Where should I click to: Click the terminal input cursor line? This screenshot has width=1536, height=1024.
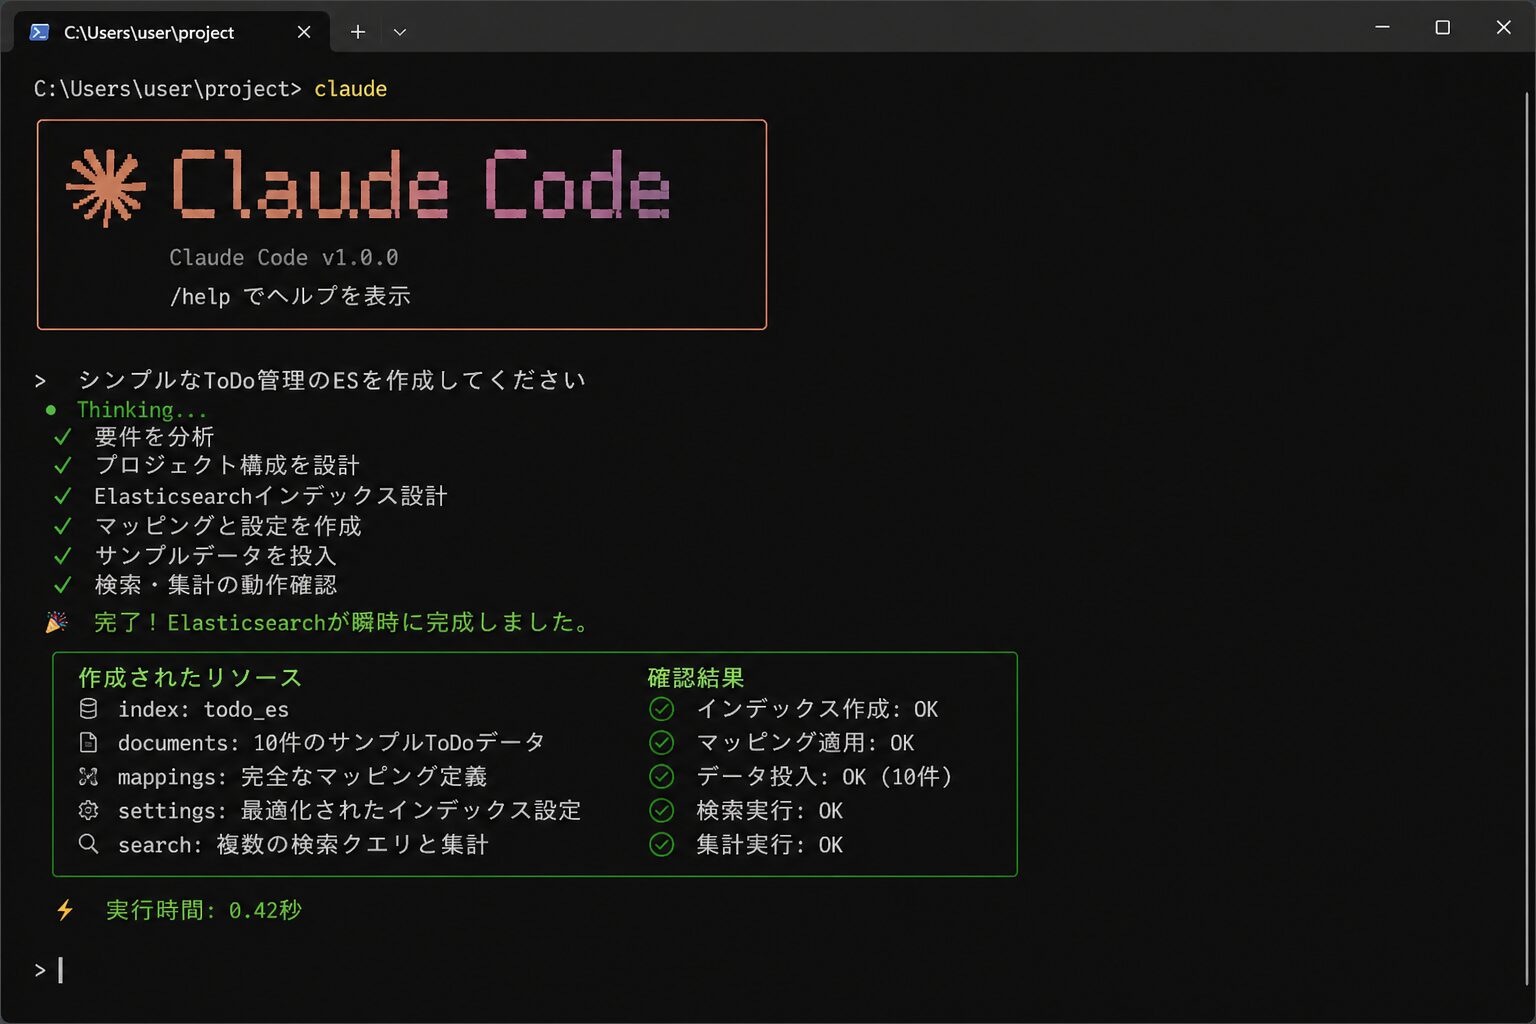click(58, 970)
